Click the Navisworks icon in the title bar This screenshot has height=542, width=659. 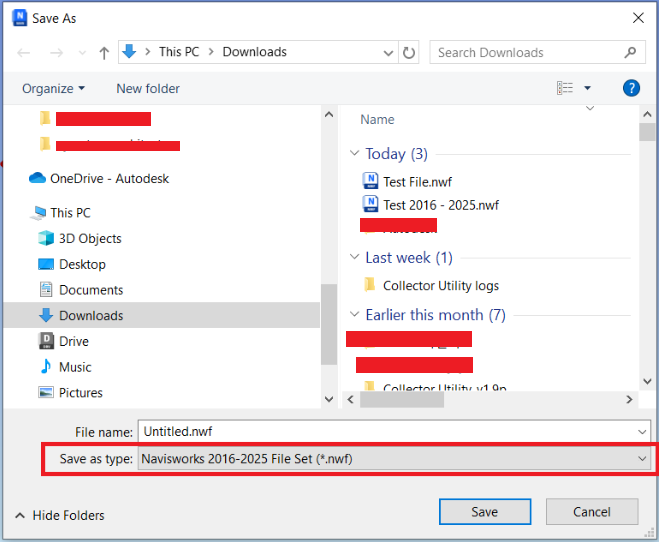click(x=20, y=18)
